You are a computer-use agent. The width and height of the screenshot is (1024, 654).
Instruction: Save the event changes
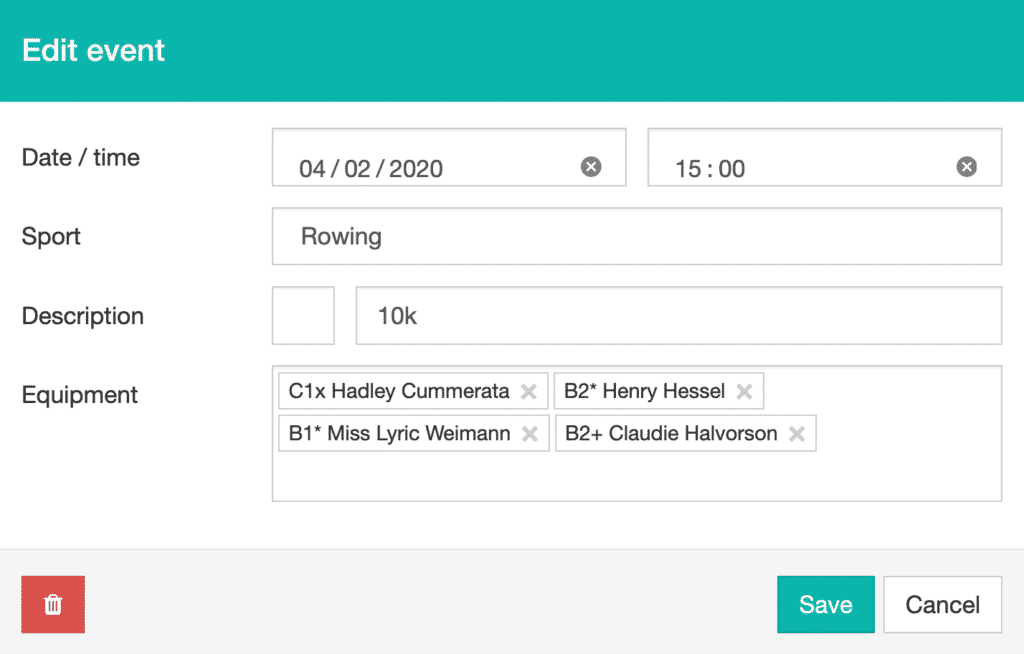[x=825, y=604]
